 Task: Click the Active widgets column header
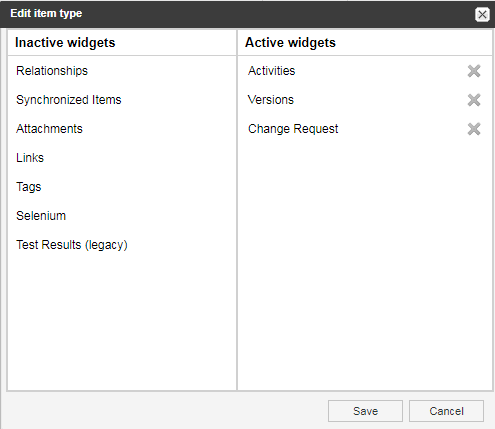[290, 43]
